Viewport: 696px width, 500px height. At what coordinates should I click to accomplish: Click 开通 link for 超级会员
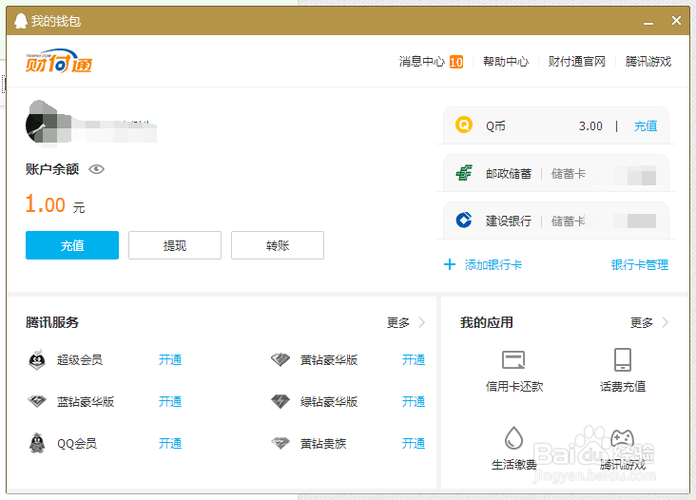click(170, 360)
